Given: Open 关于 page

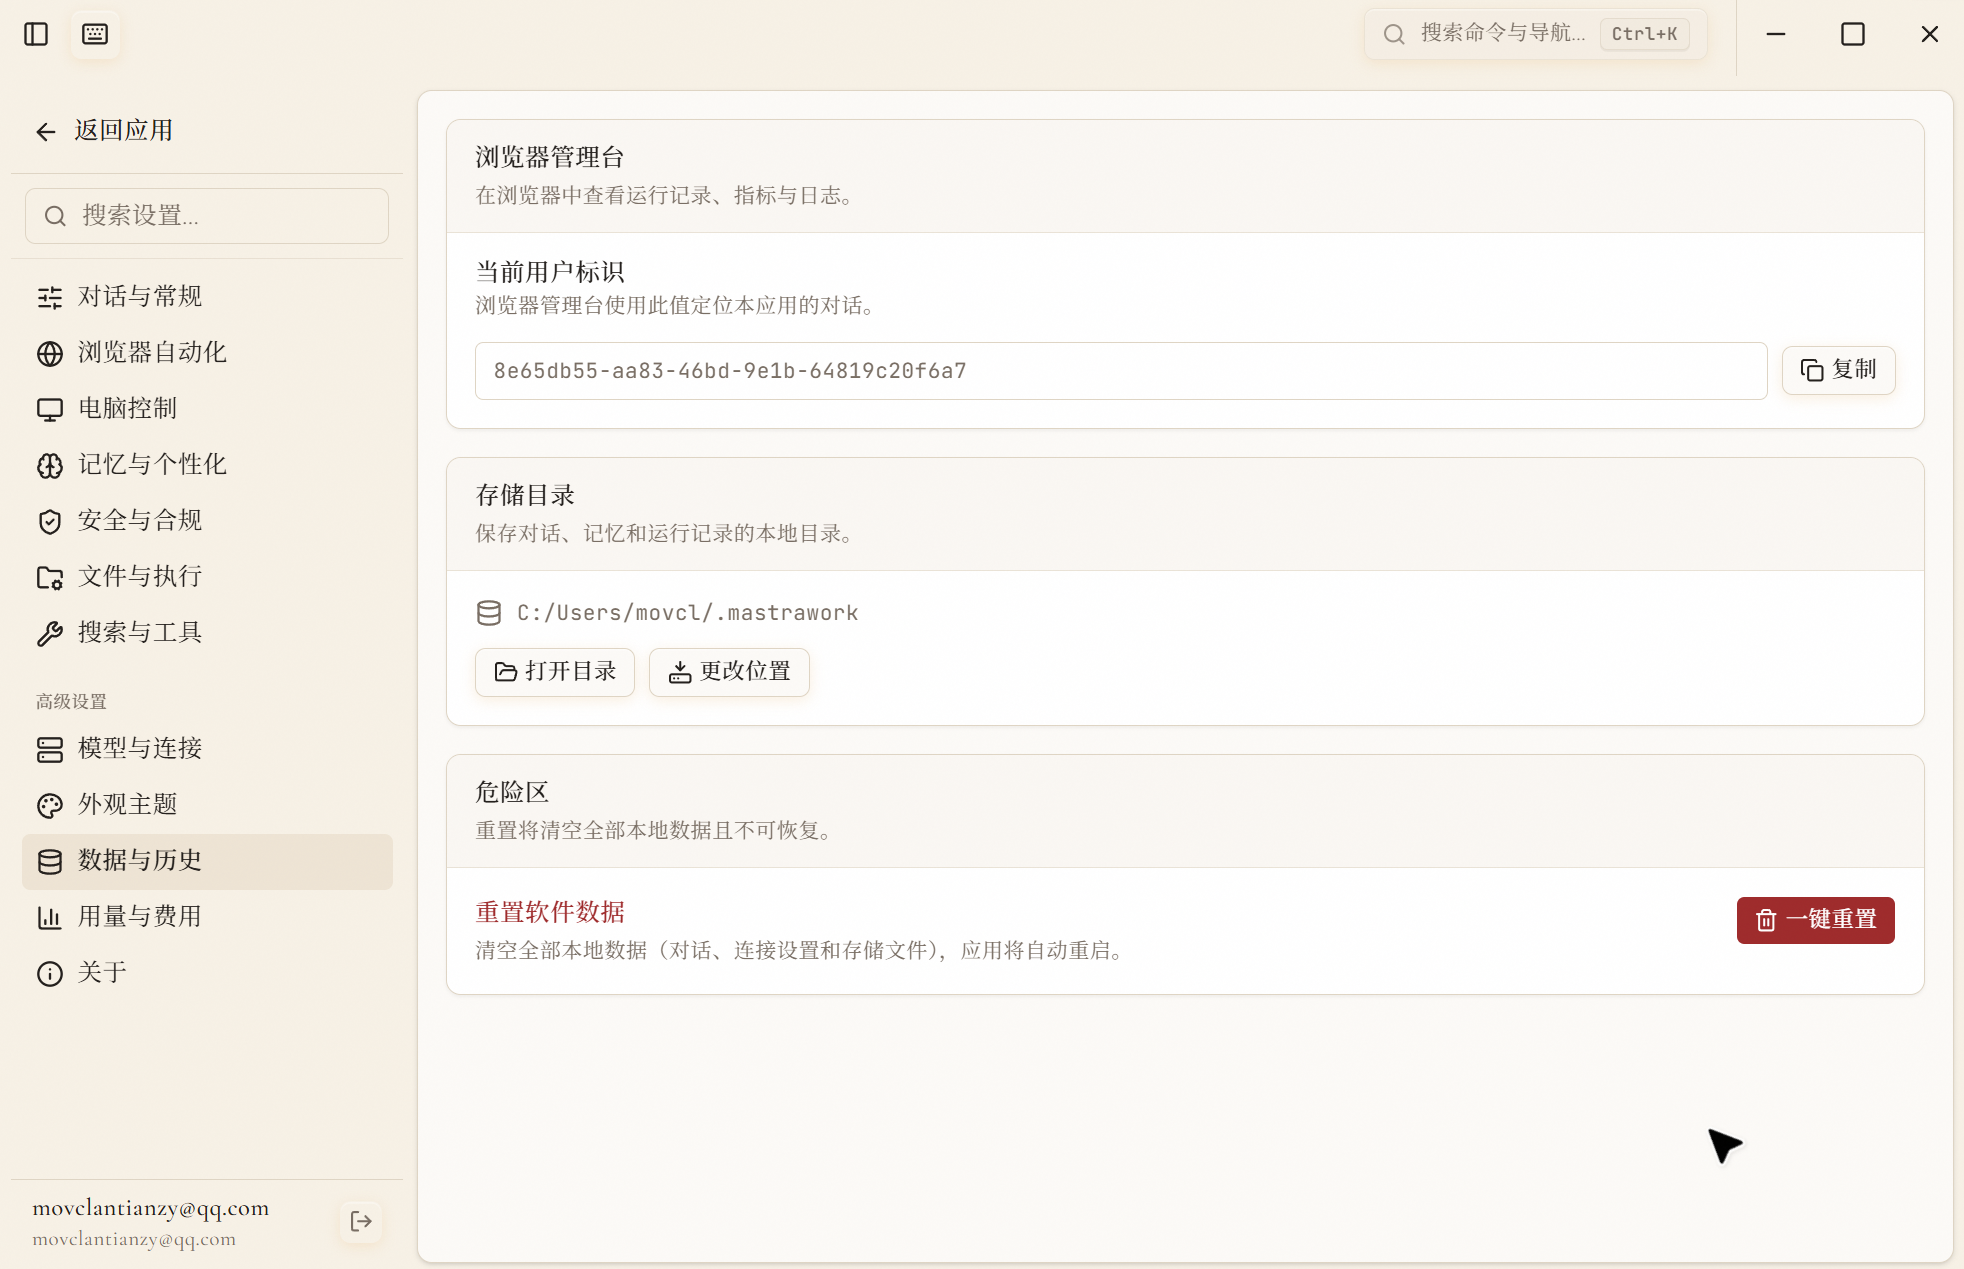Looking at the screenshot, I should pyautogui.click(x=207, y=973).
